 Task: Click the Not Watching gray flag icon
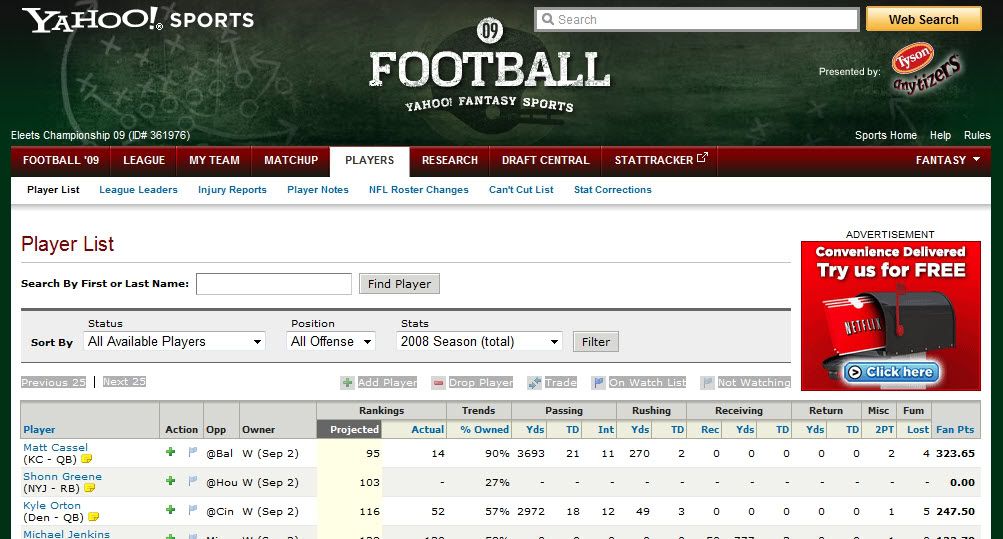point(707,382)
